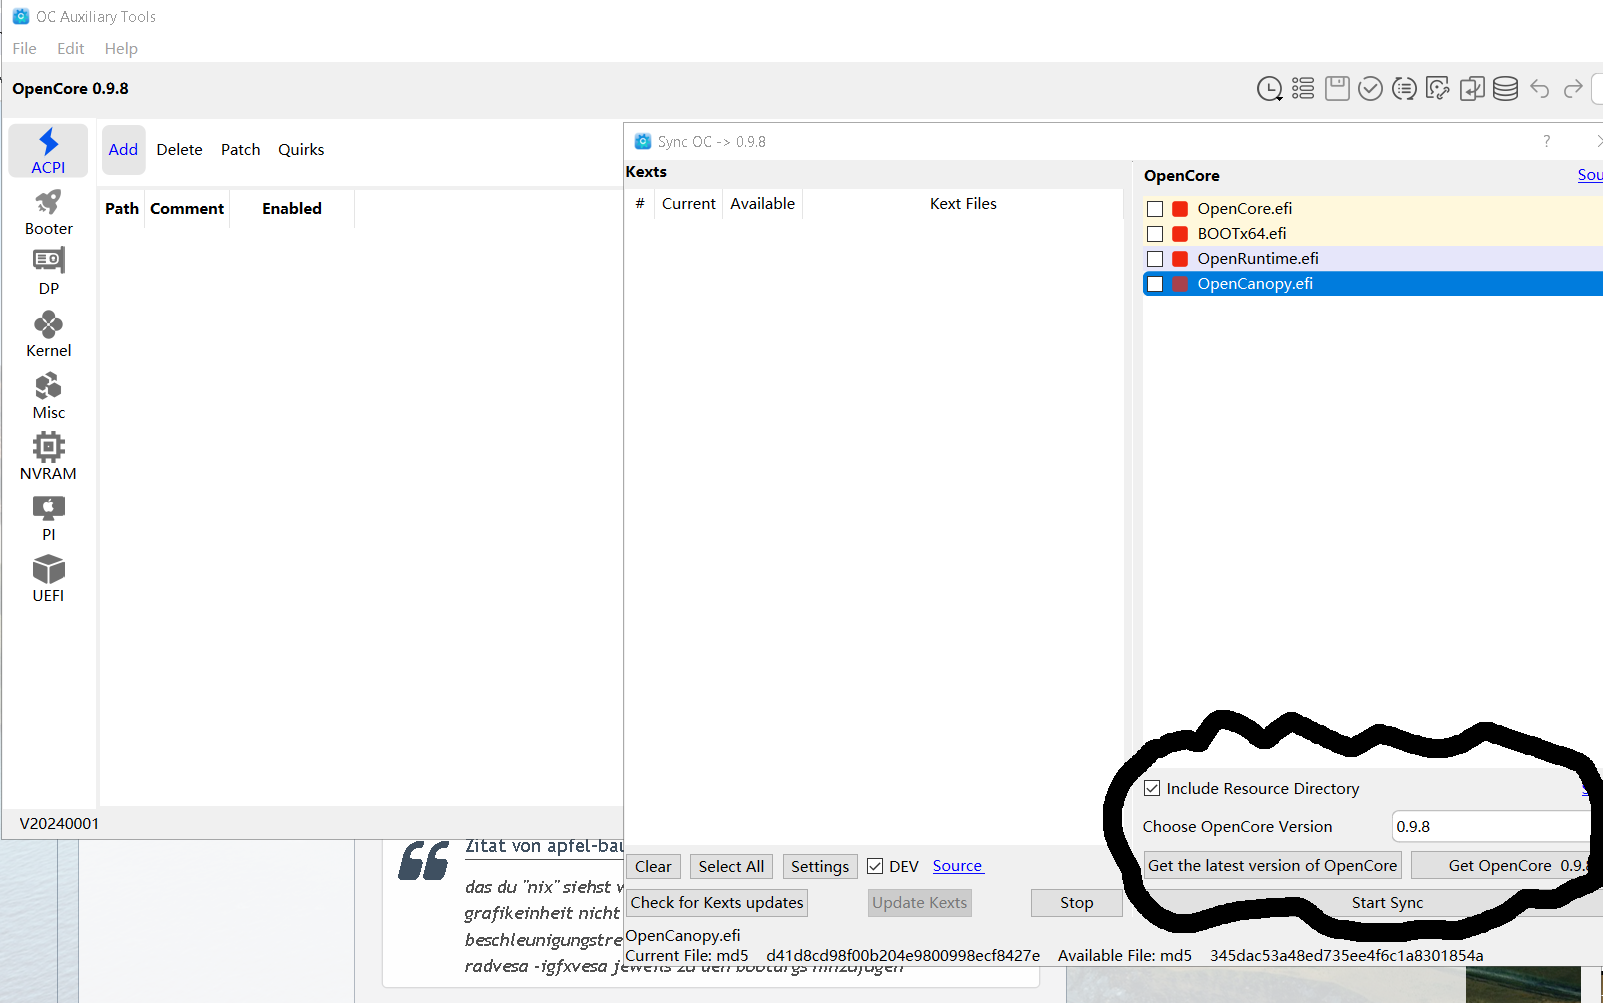Click the validate checkmark toolbar icon
Image resolution: width=1603 pixels, height=1003 pixels.
tap(1370, 89)
